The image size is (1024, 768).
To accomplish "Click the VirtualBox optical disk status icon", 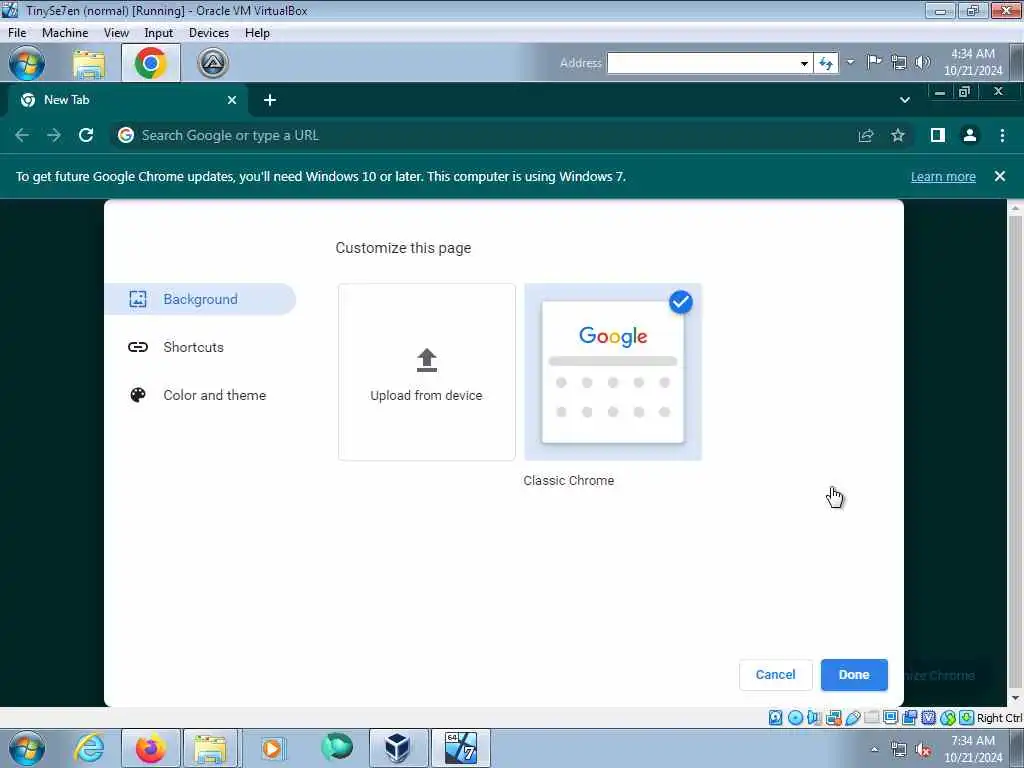I will pyautogui.click(x=795, y=718).
